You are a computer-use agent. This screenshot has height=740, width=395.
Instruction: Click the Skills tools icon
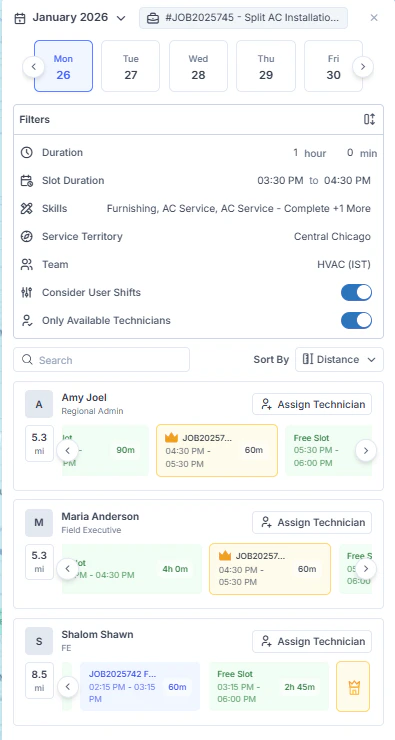click(26, 209)
